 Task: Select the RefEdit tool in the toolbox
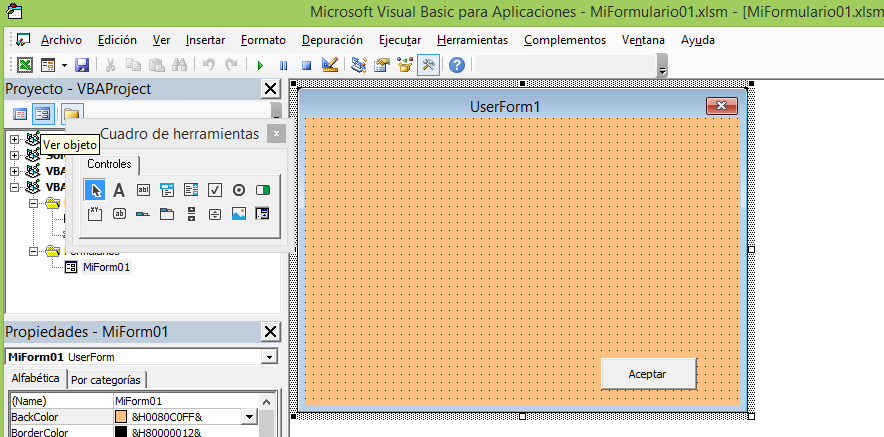pyautogui.click(x=263, y=214)
